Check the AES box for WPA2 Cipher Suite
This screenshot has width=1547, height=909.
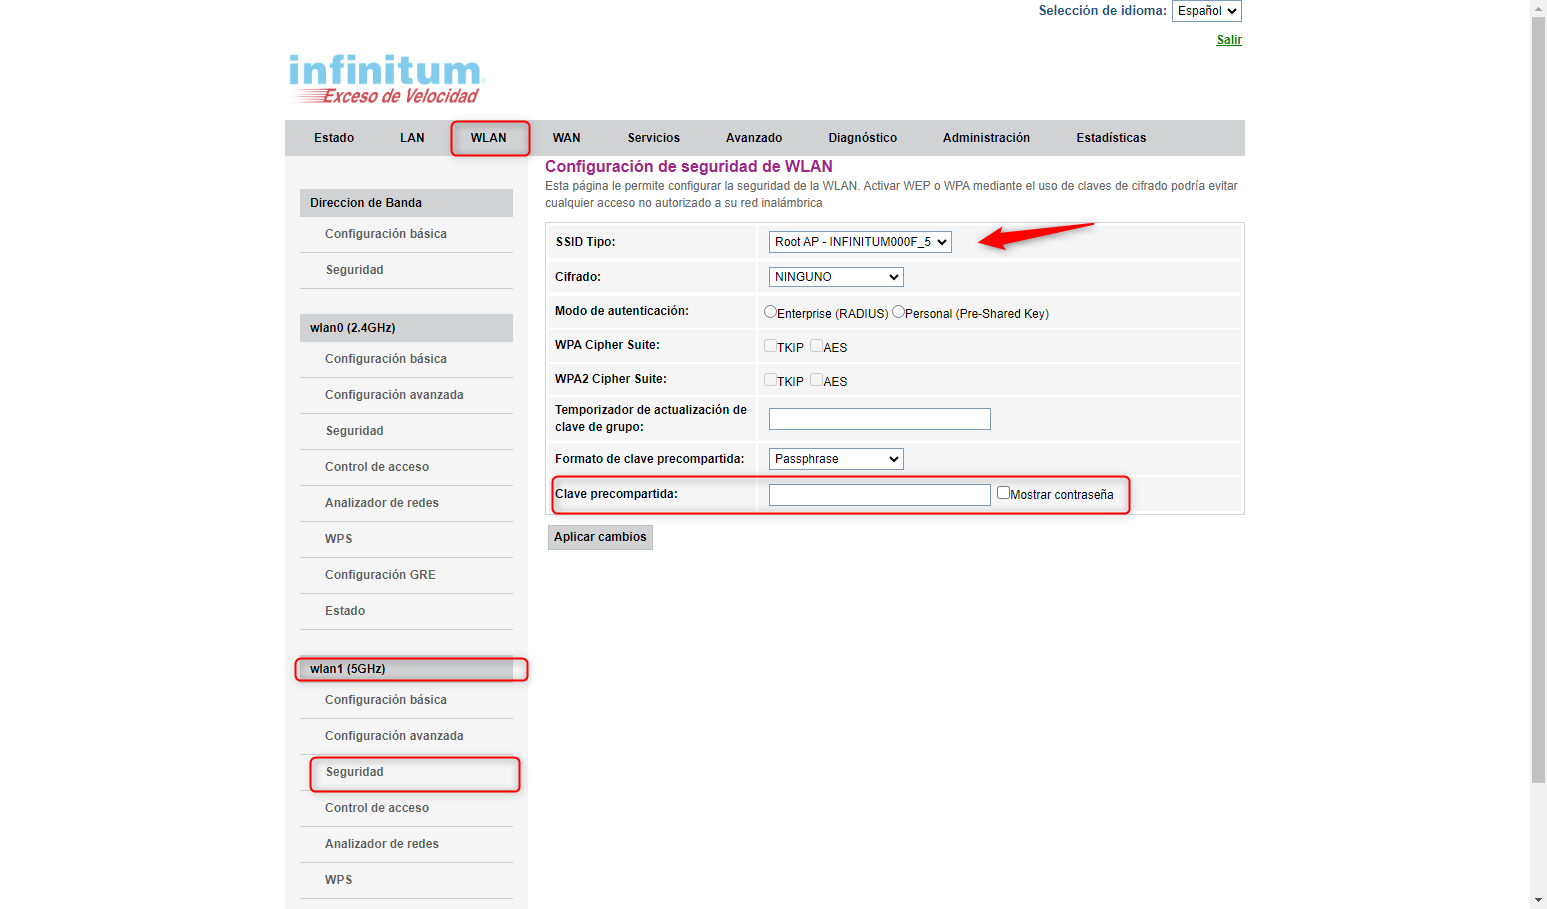816,380
